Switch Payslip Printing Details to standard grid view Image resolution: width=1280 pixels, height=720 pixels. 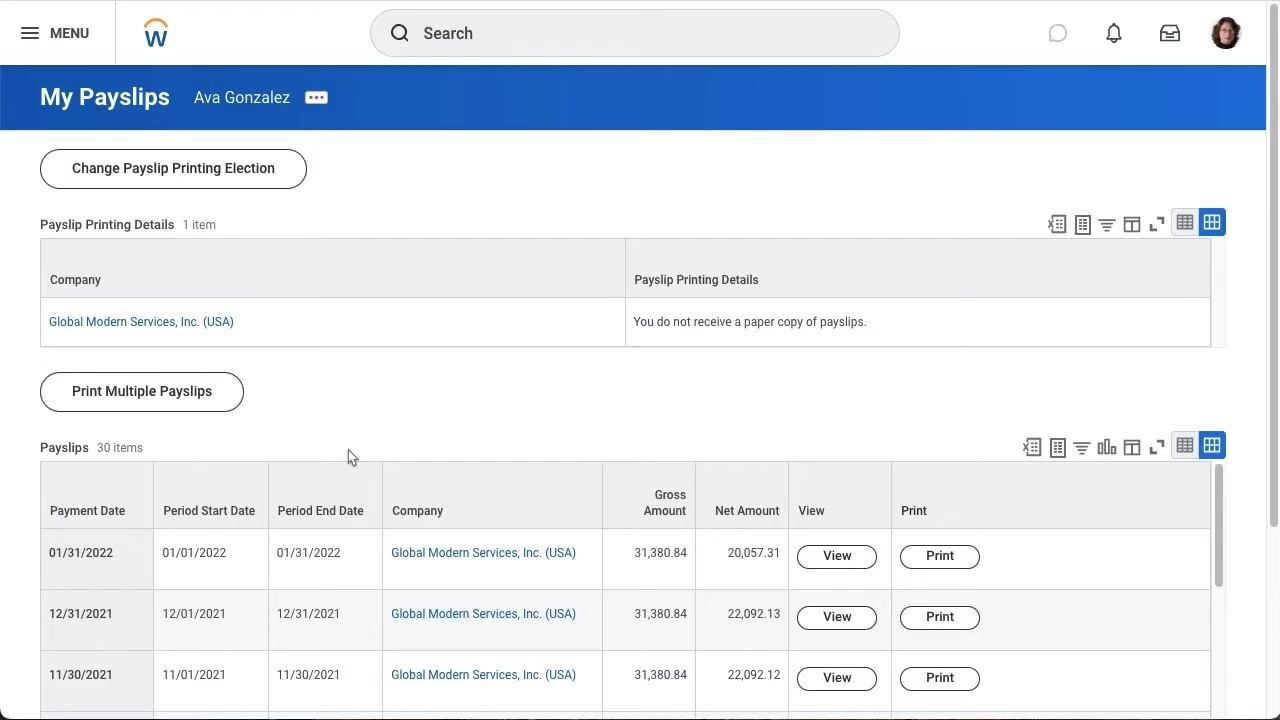1212,222
